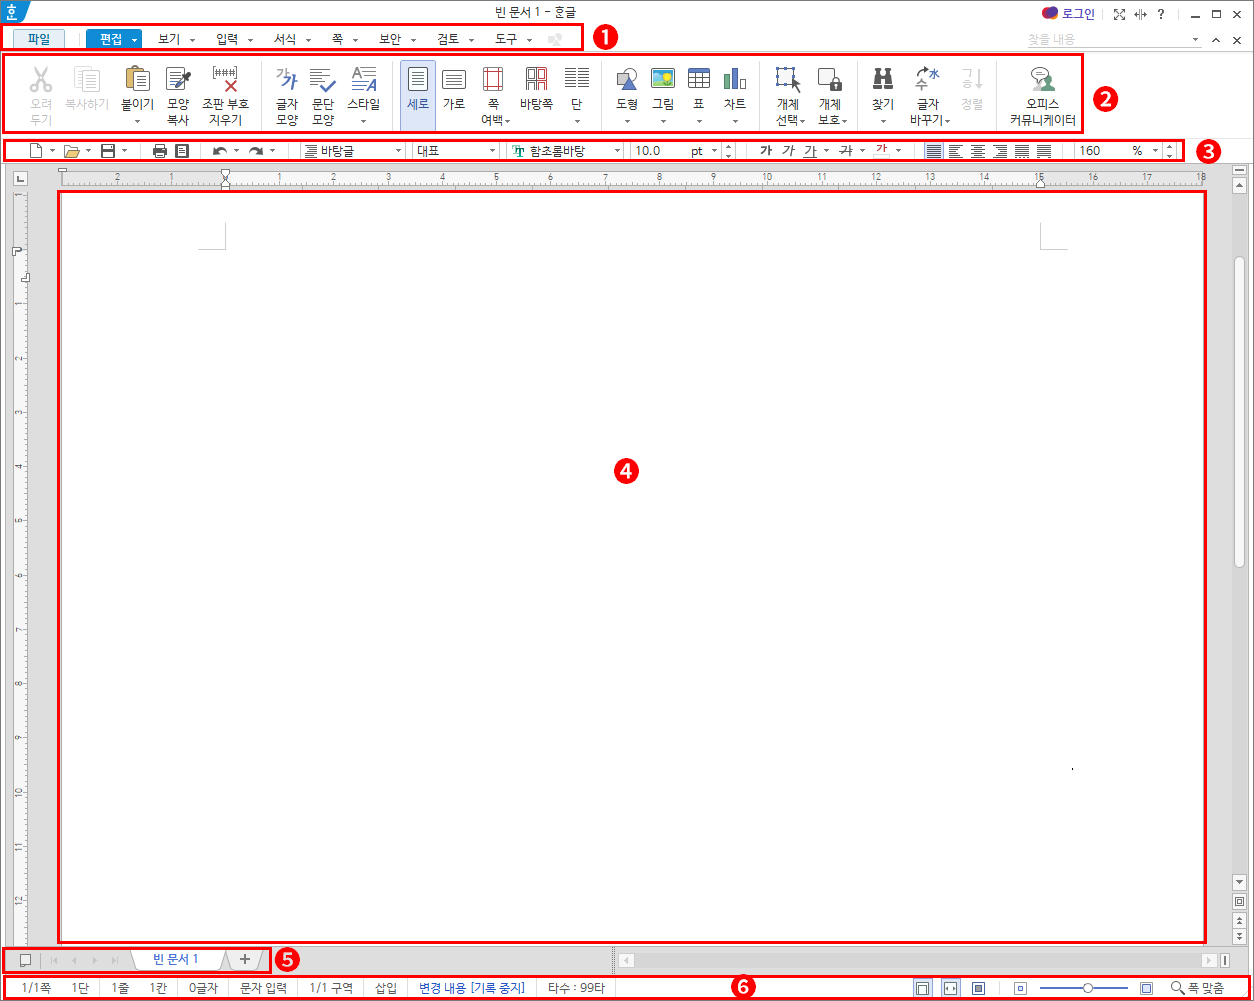
Task: Open the 파일 menu
Action: click(39, 39)
